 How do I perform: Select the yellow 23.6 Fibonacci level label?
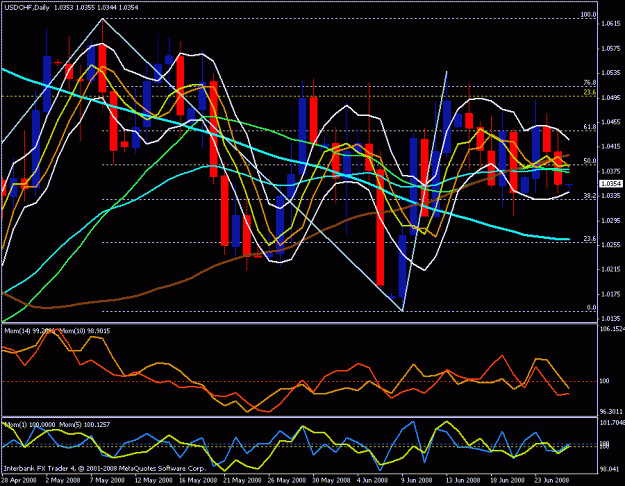(x=590, y=92)
